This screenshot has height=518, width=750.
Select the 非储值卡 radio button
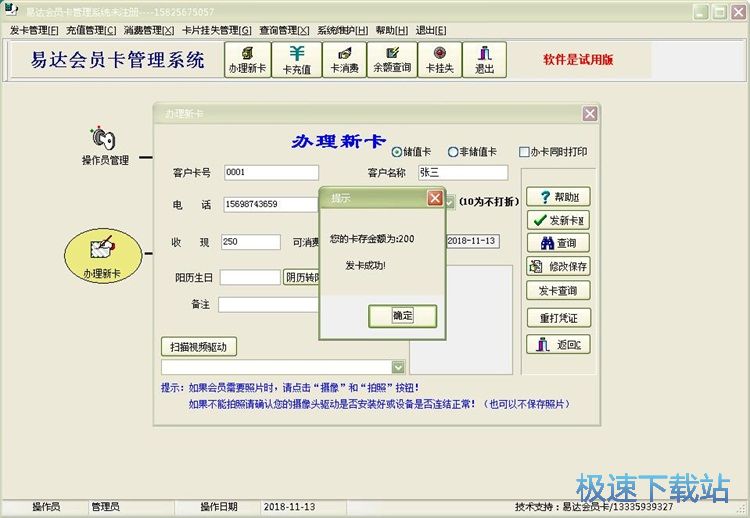[x=453, y=152]
